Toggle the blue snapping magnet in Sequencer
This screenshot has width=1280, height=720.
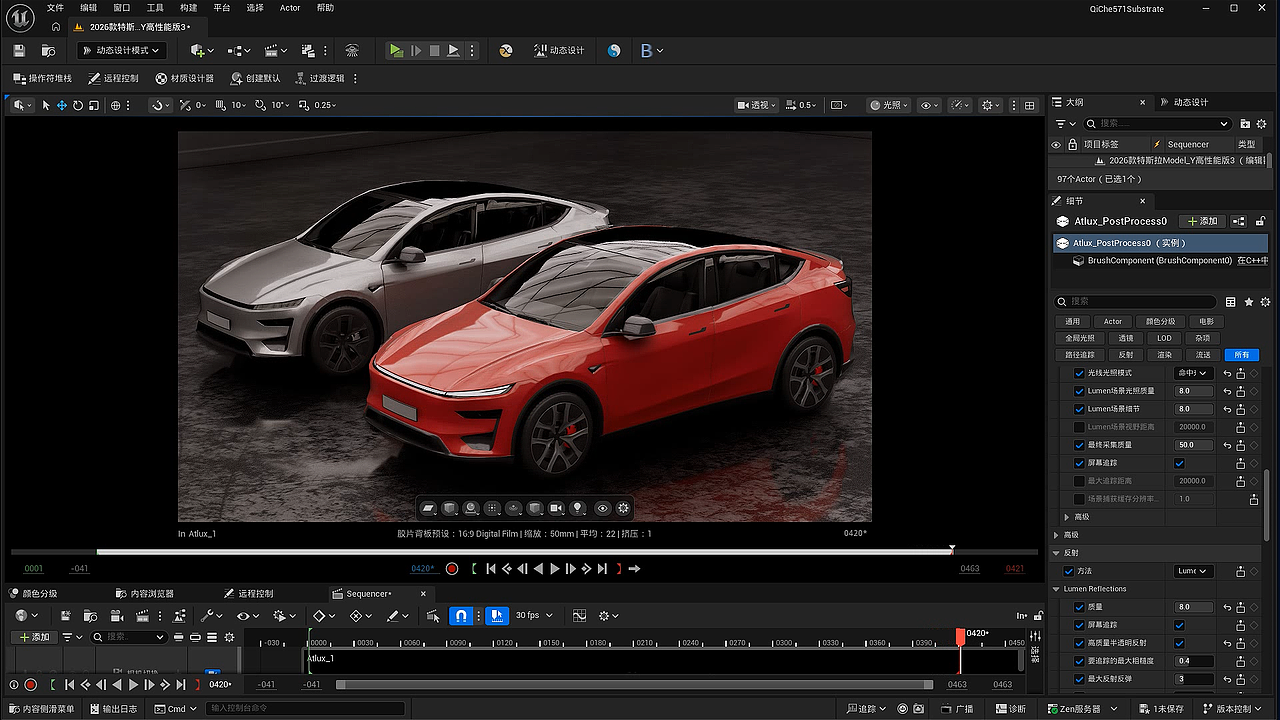(x=461, y=616)
